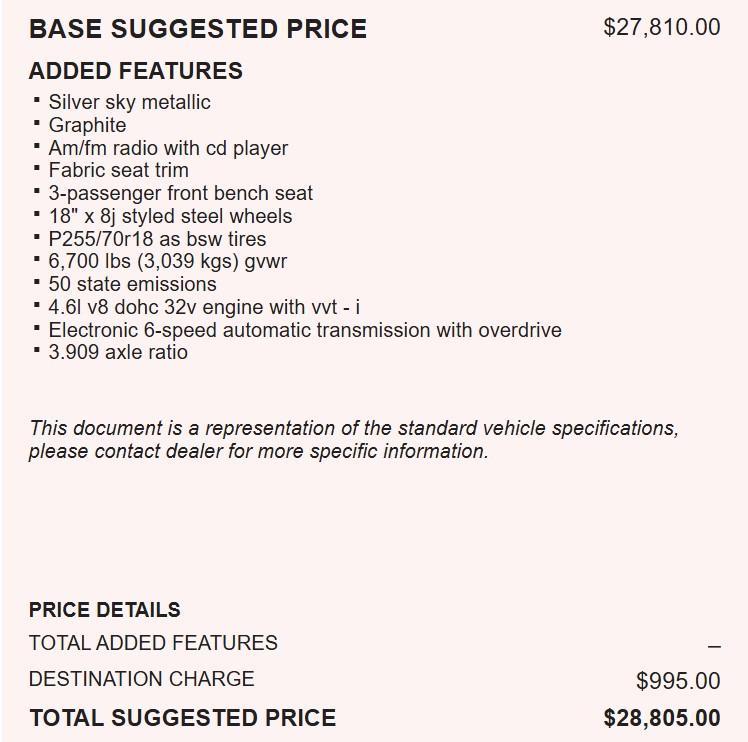The image size is (748, 742).
Task: Select the 6,700 lbs gvwr feature
Action: pyautogui.click(x=154, y=261)
